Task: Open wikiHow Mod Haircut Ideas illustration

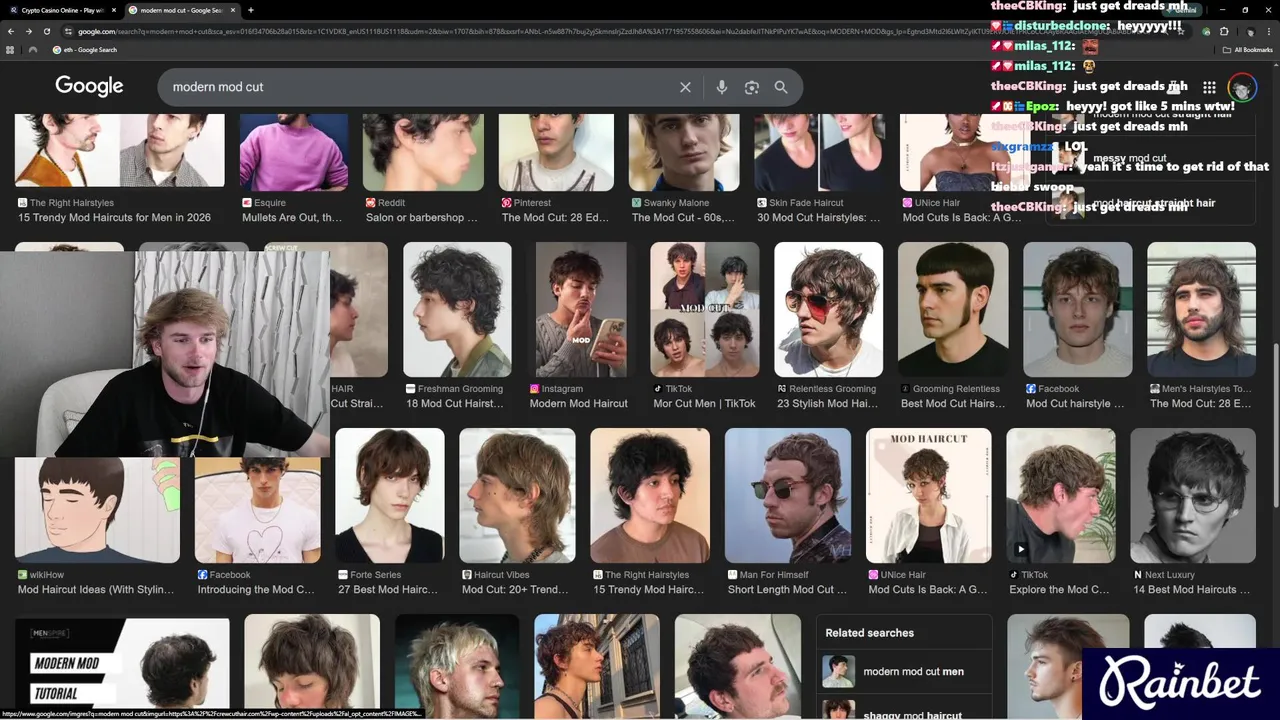Action: click(97, 510)
